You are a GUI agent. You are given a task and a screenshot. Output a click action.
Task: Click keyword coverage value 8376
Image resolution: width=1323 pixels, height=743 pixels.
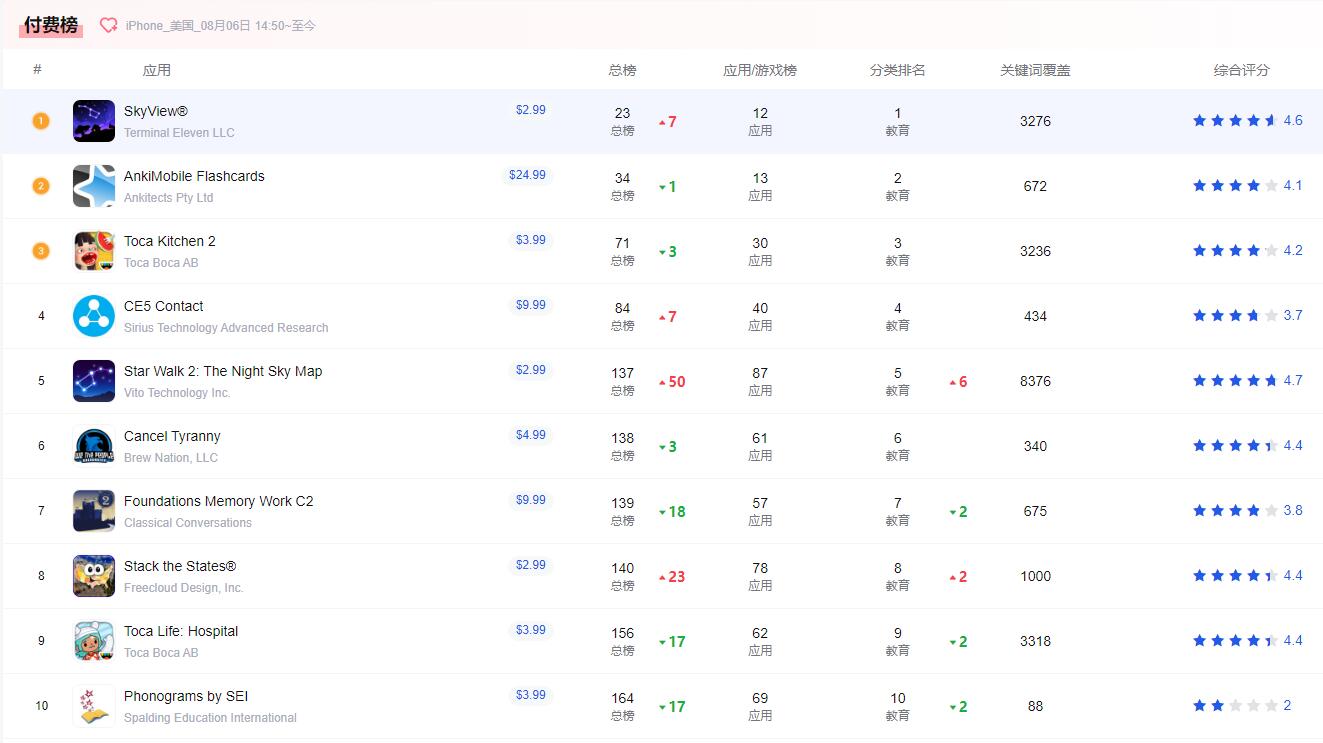pyautogui.click(x=1035, y=381)
